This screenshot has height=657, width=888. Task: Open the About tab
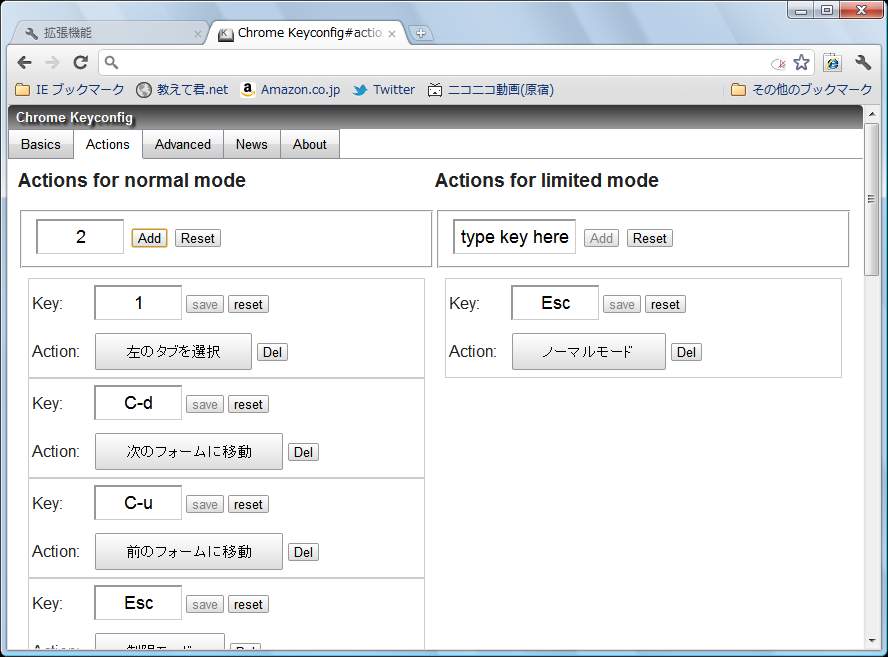pos(310,144)
